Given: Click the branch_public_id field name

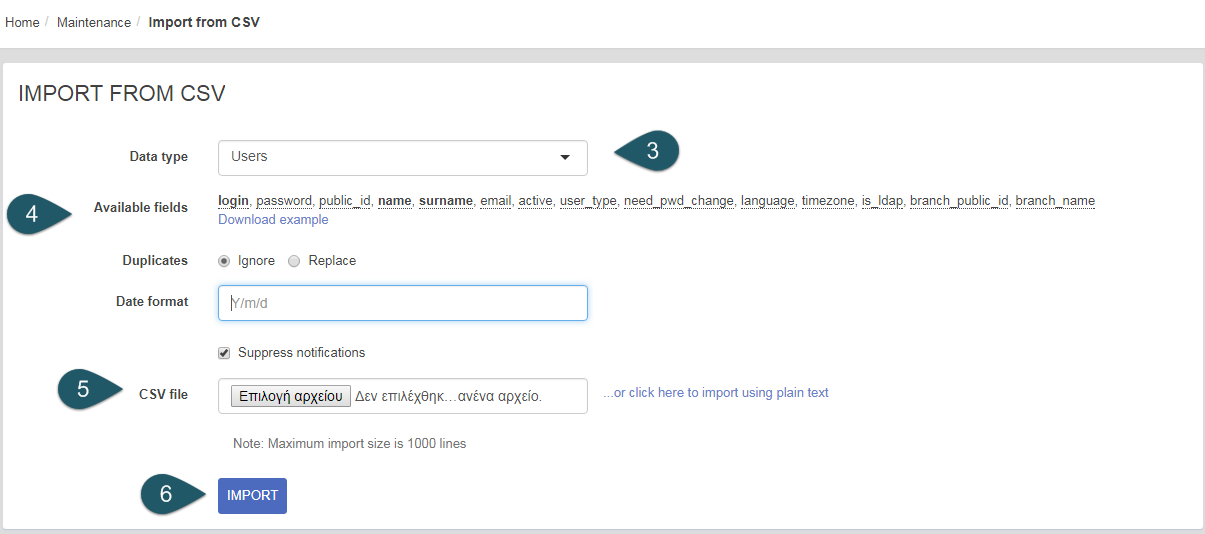Looking at the screenshot, I should 959,201.
